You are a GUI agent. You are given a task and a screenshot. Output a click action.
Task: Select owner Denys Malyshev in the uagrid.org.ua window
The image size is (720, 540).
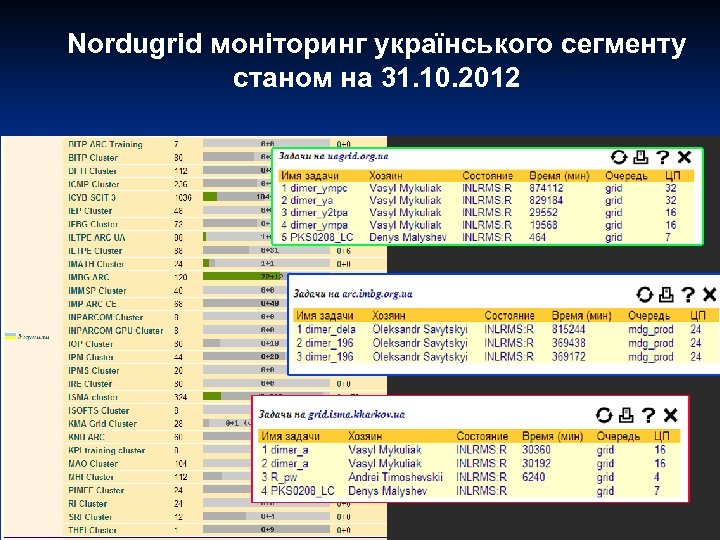click(408, 237)
